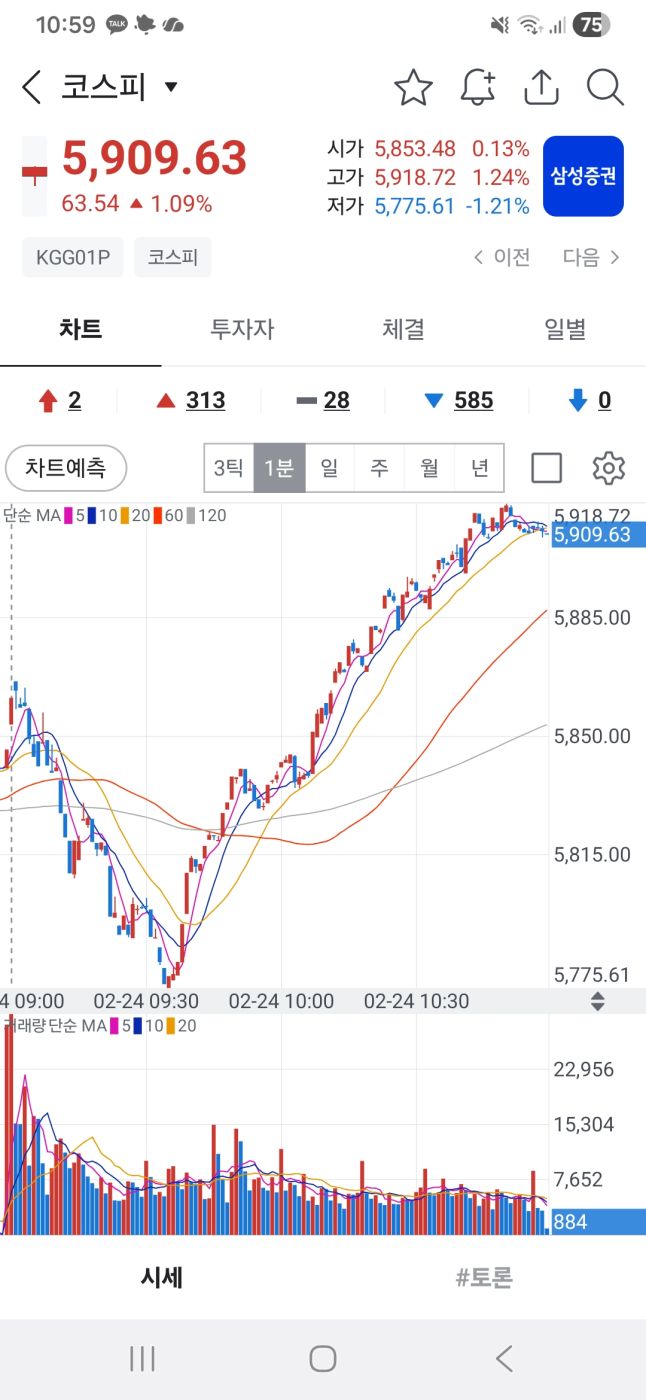Go to next index with 다음
Screen dimensions: 646x1400
point(591,258)
